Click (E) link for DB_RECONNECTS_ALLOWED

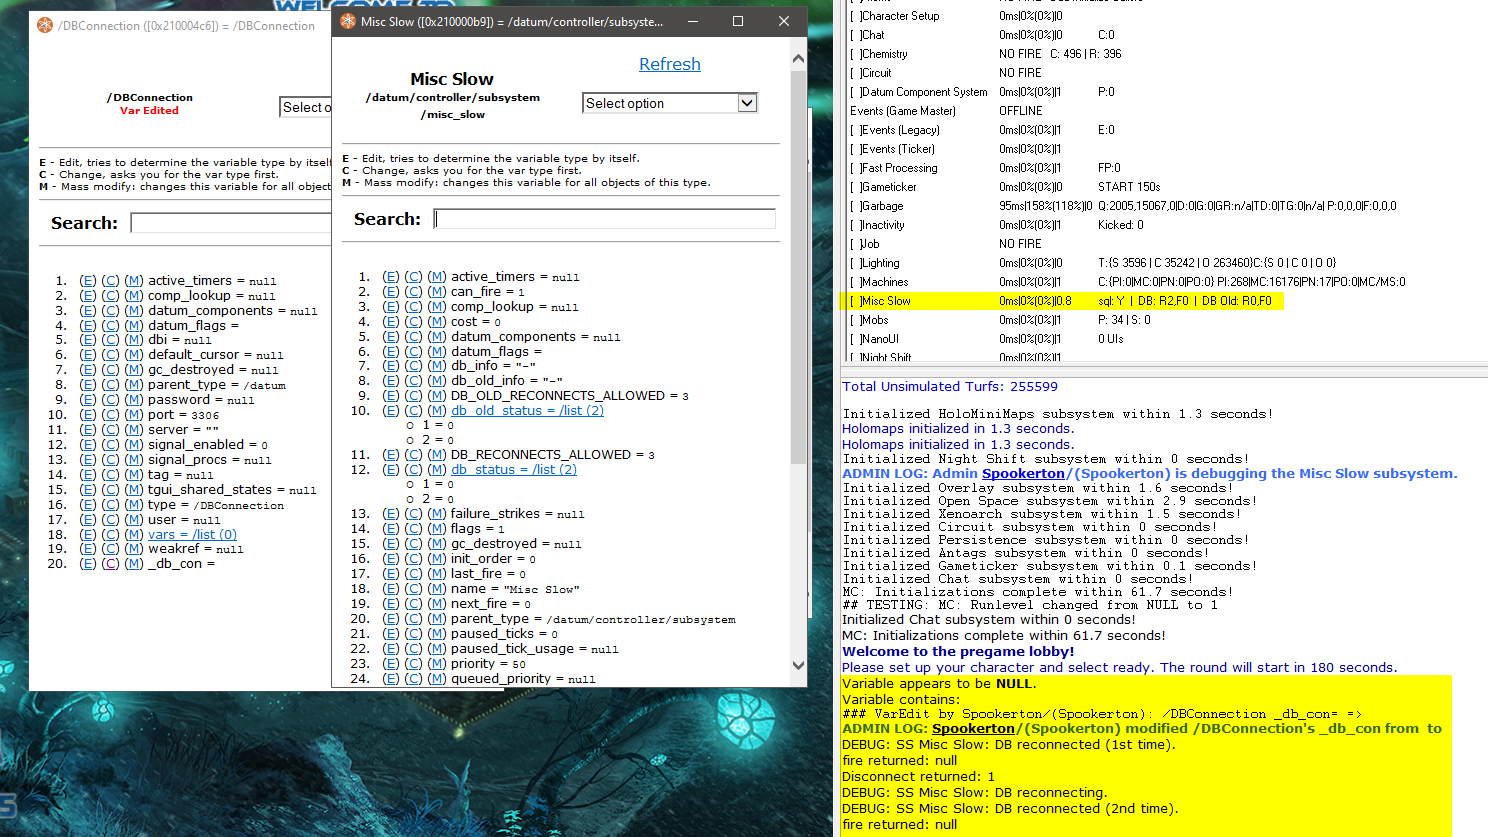click(391, 455)
